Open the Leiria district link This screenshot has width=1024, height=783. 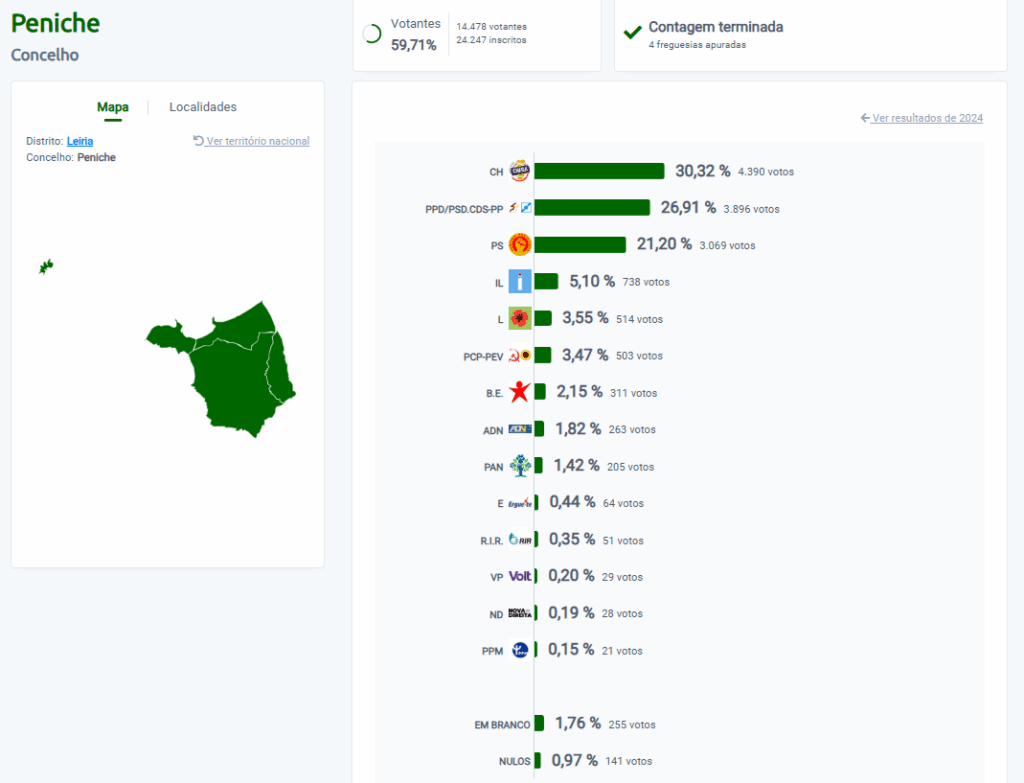80,141
